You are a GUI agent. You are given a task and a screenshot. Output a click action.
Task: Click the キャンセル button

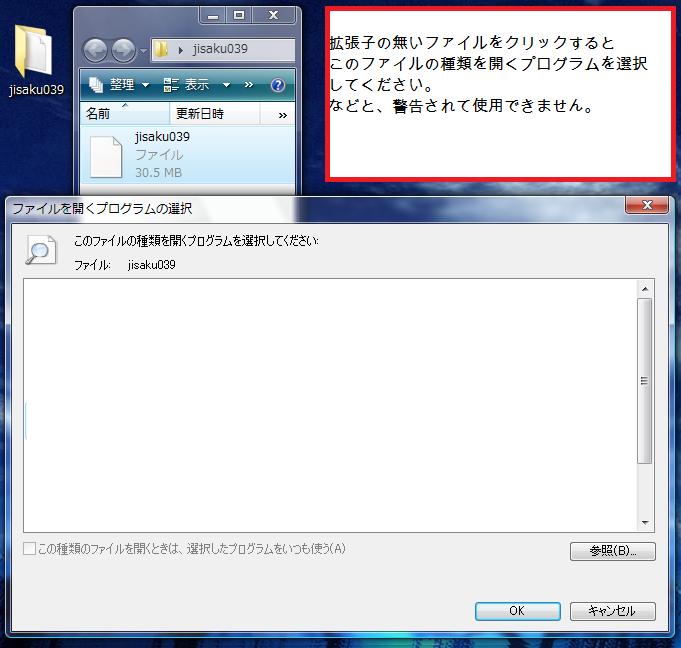point(612,611)
